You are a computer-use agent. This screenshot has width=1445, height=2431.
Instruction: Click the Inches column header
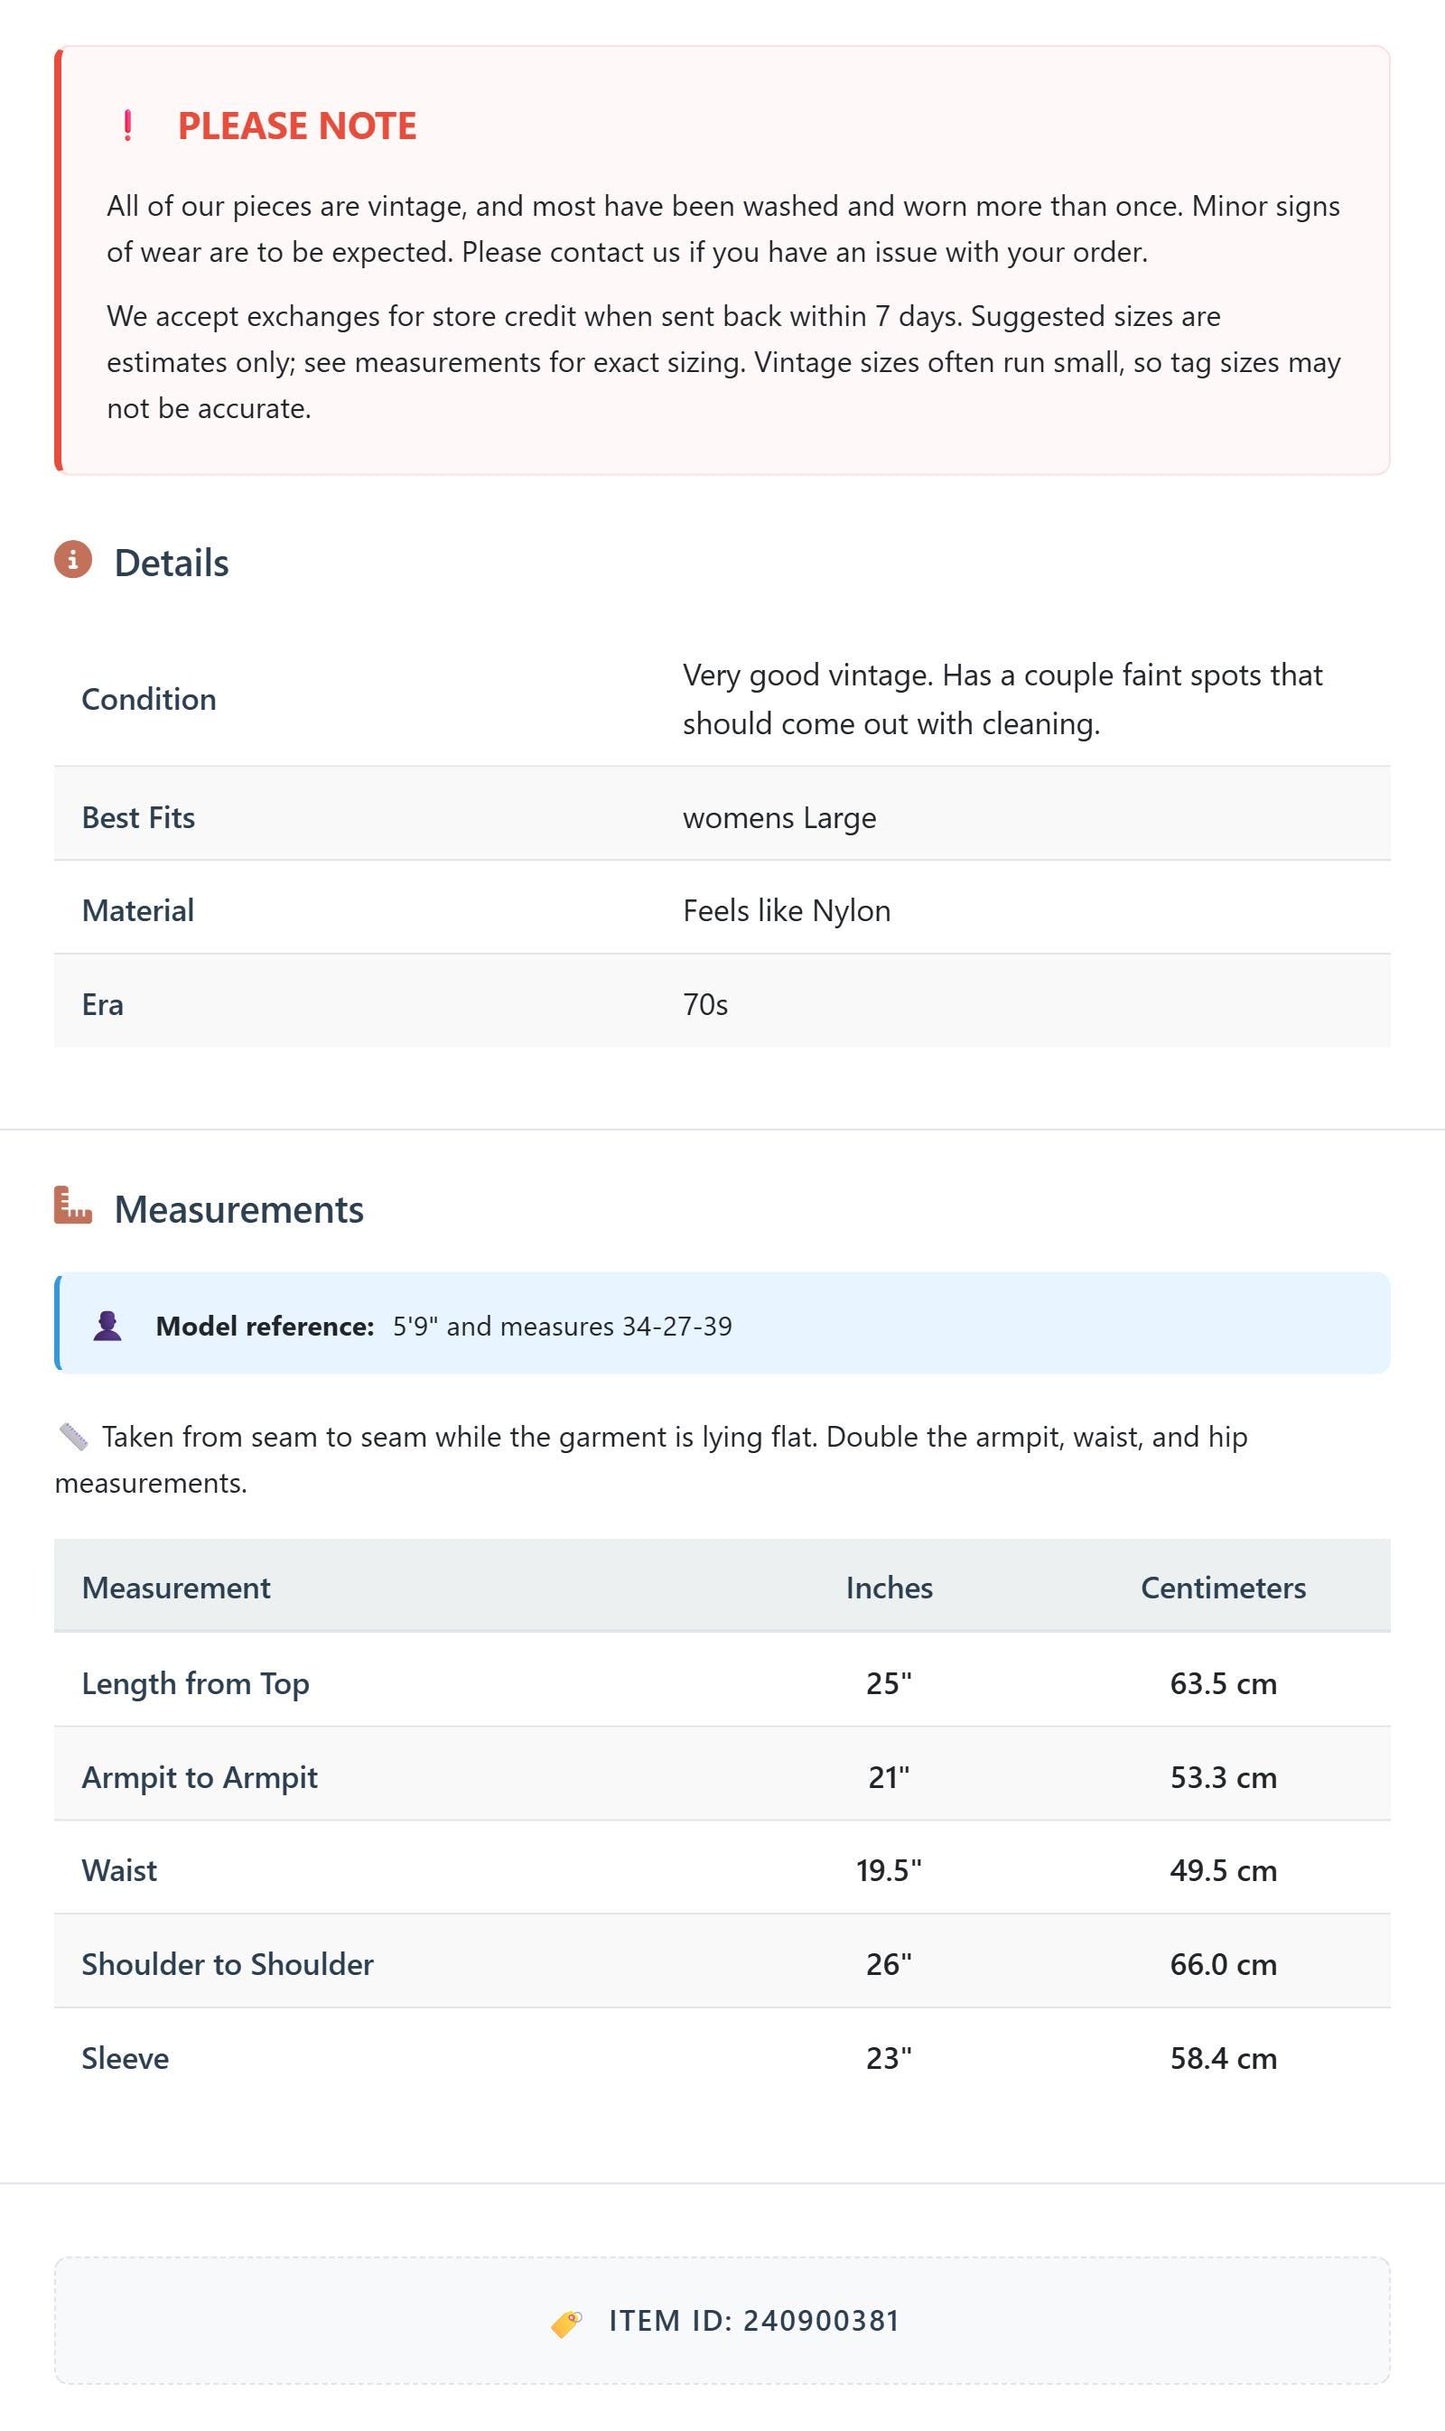pyautogui.click(x=889, y=1588)
